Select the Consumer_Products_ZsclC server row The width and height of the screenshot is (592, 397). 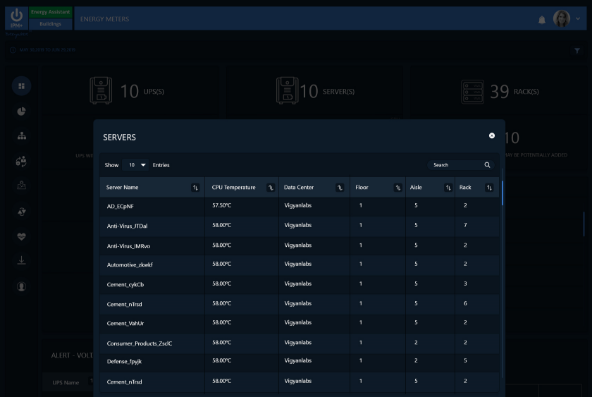pos(299,343)
